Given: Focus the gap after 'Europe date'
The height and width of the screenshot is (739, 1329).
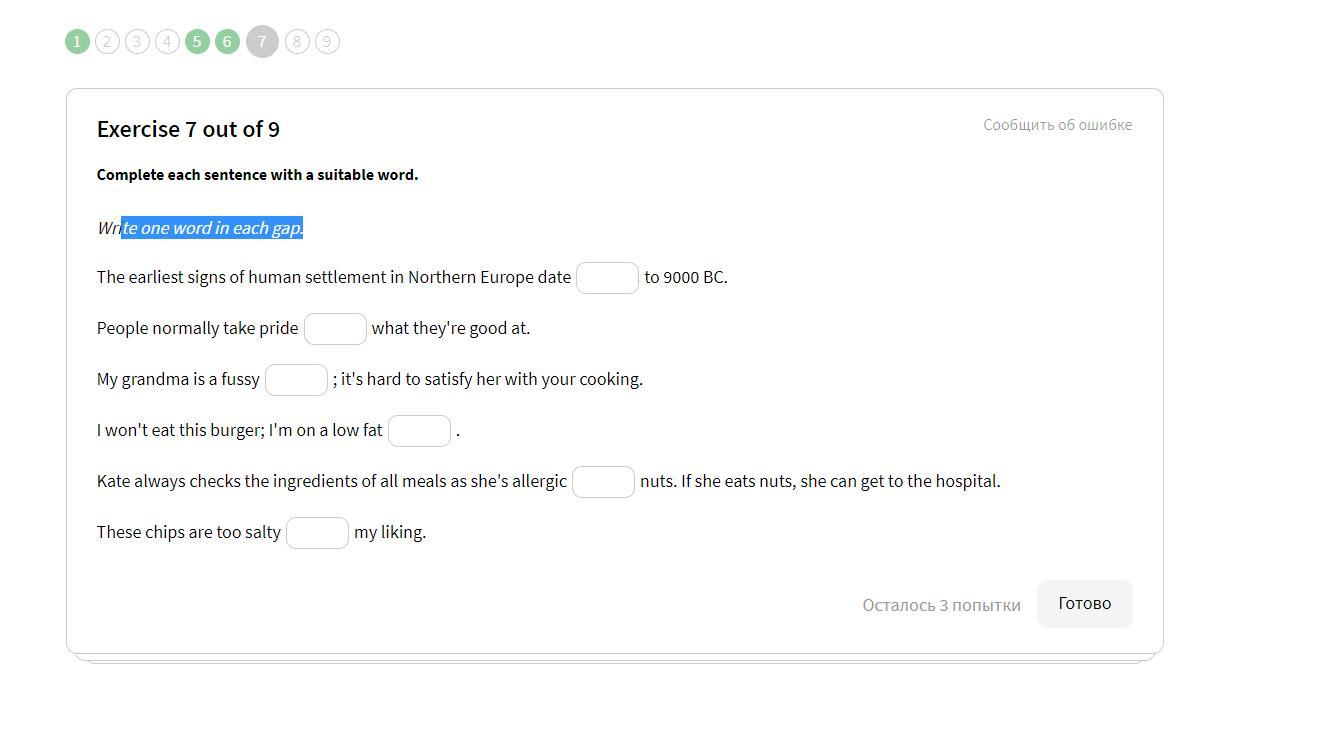Looking at the screenshot, I should 607,278.
